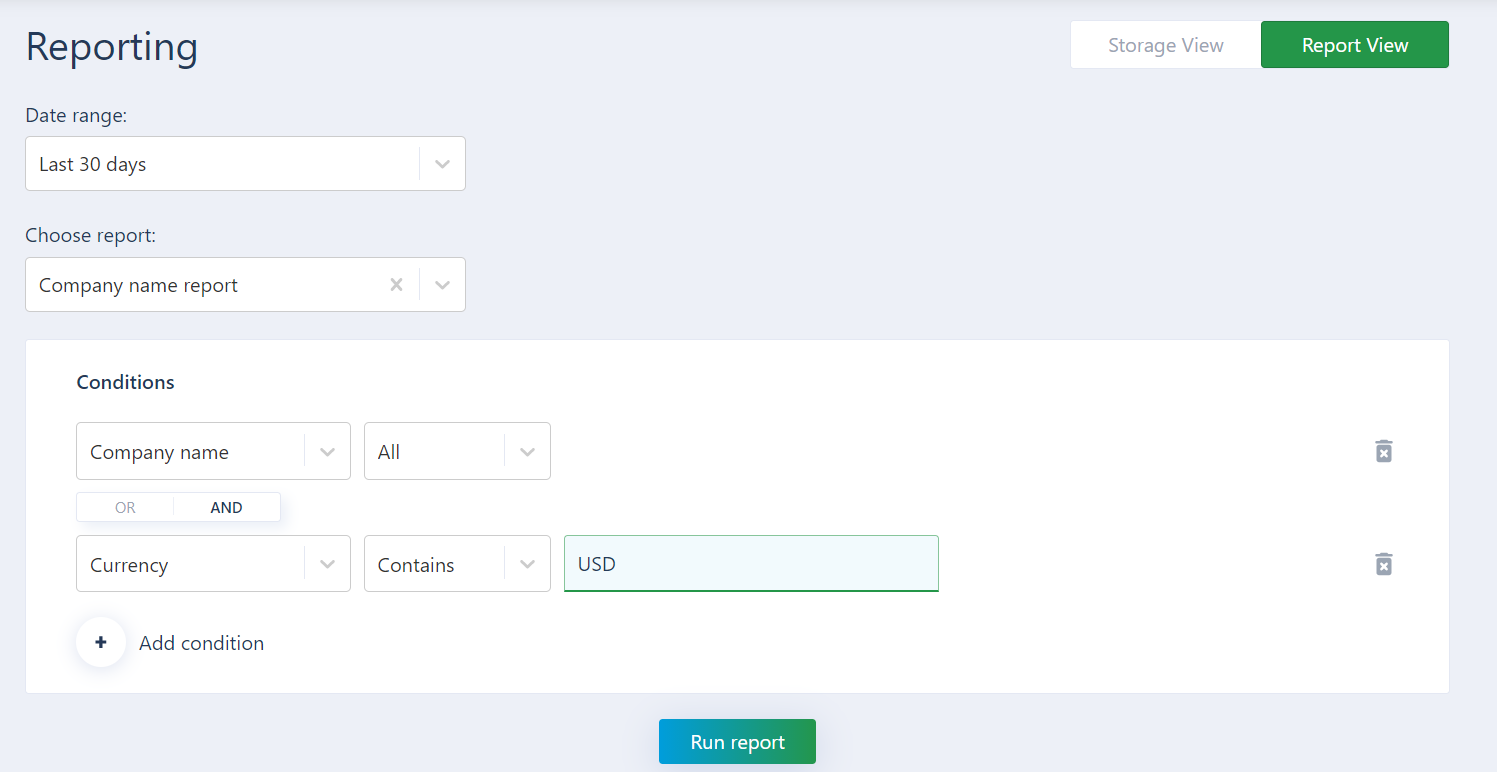The width and height of the screenshot is (1497, 772).
Task: Expand the Date range dropdown arrow
Action: pos(442,164)
